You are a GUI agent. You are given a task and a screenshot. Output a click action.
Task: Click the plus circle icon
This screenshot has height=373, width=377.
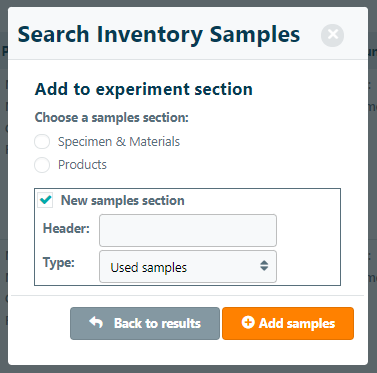pos(248,322)
